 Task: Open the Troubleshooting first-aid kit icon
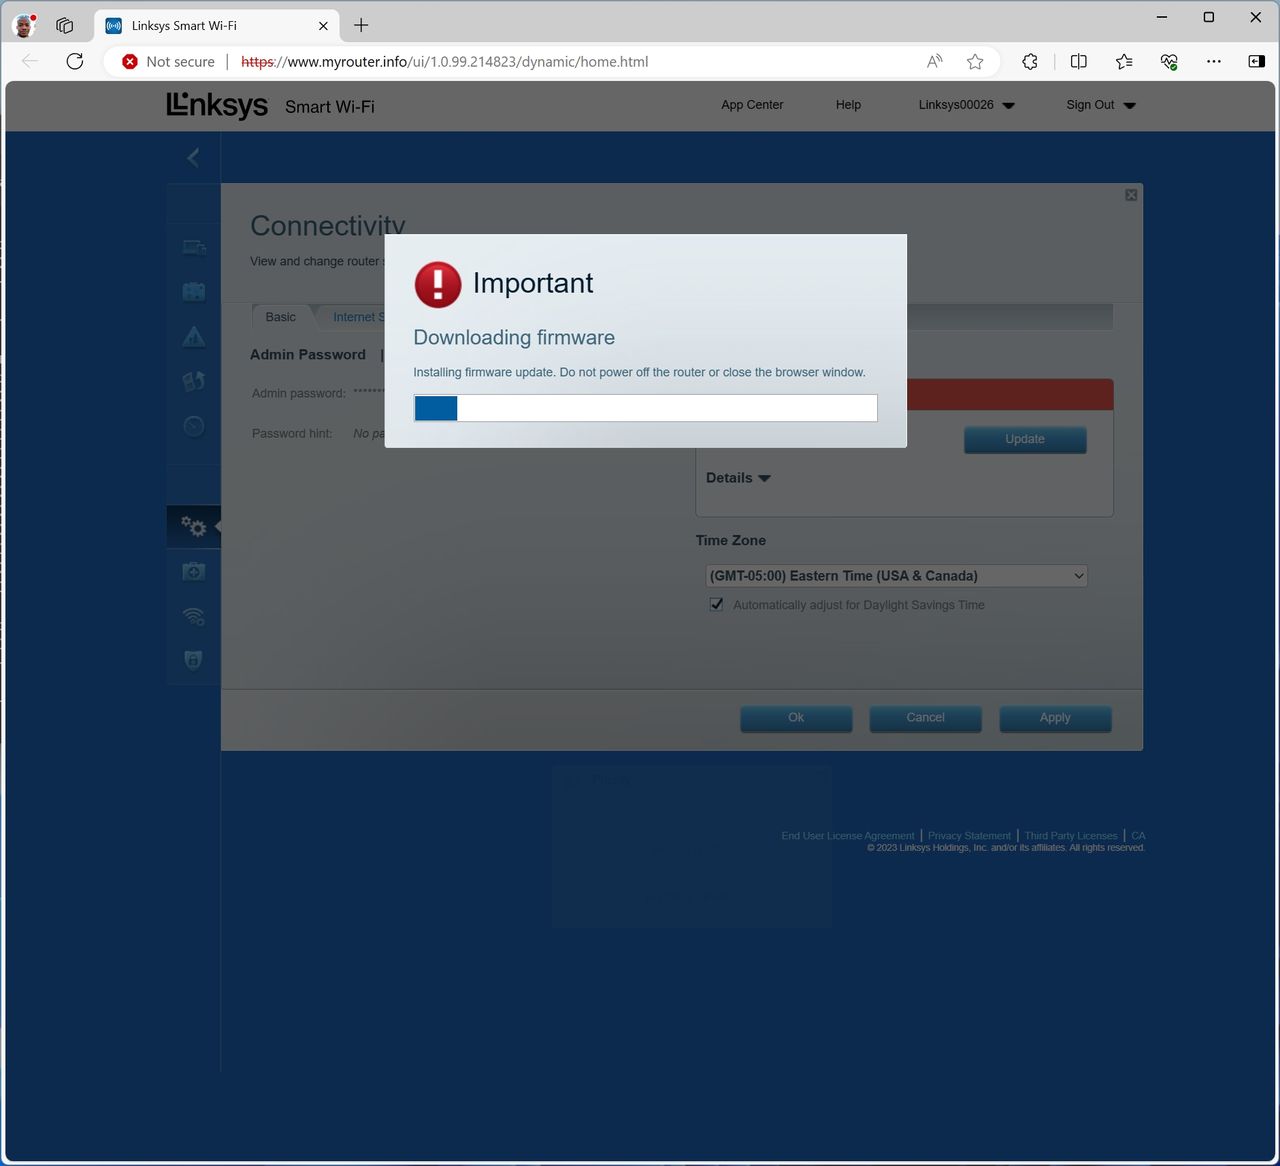[194, 571]
